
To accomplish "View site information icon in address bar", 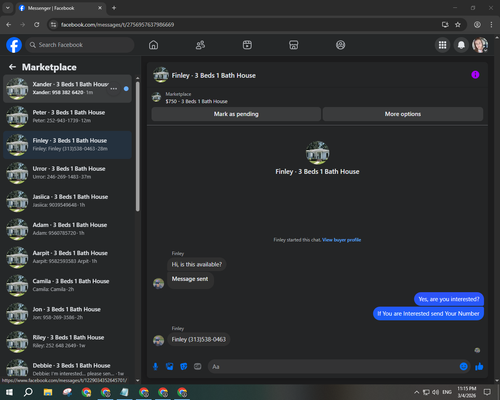I will click(53, 25).
